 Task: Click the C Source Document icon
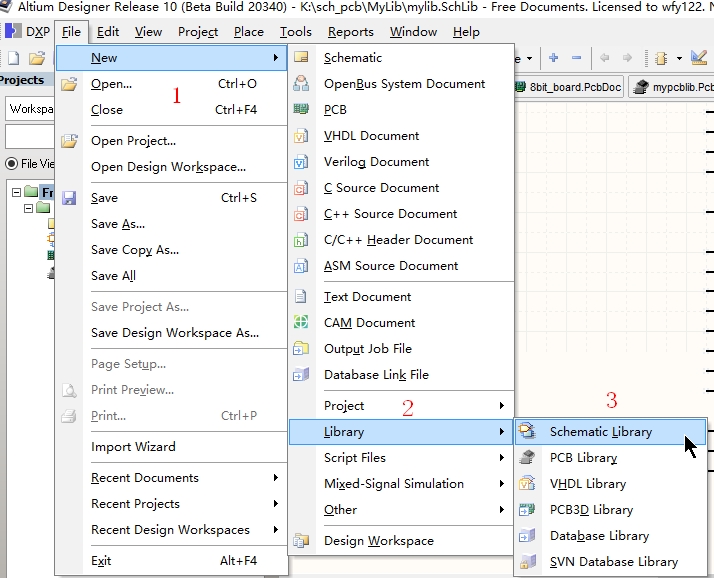301,188
